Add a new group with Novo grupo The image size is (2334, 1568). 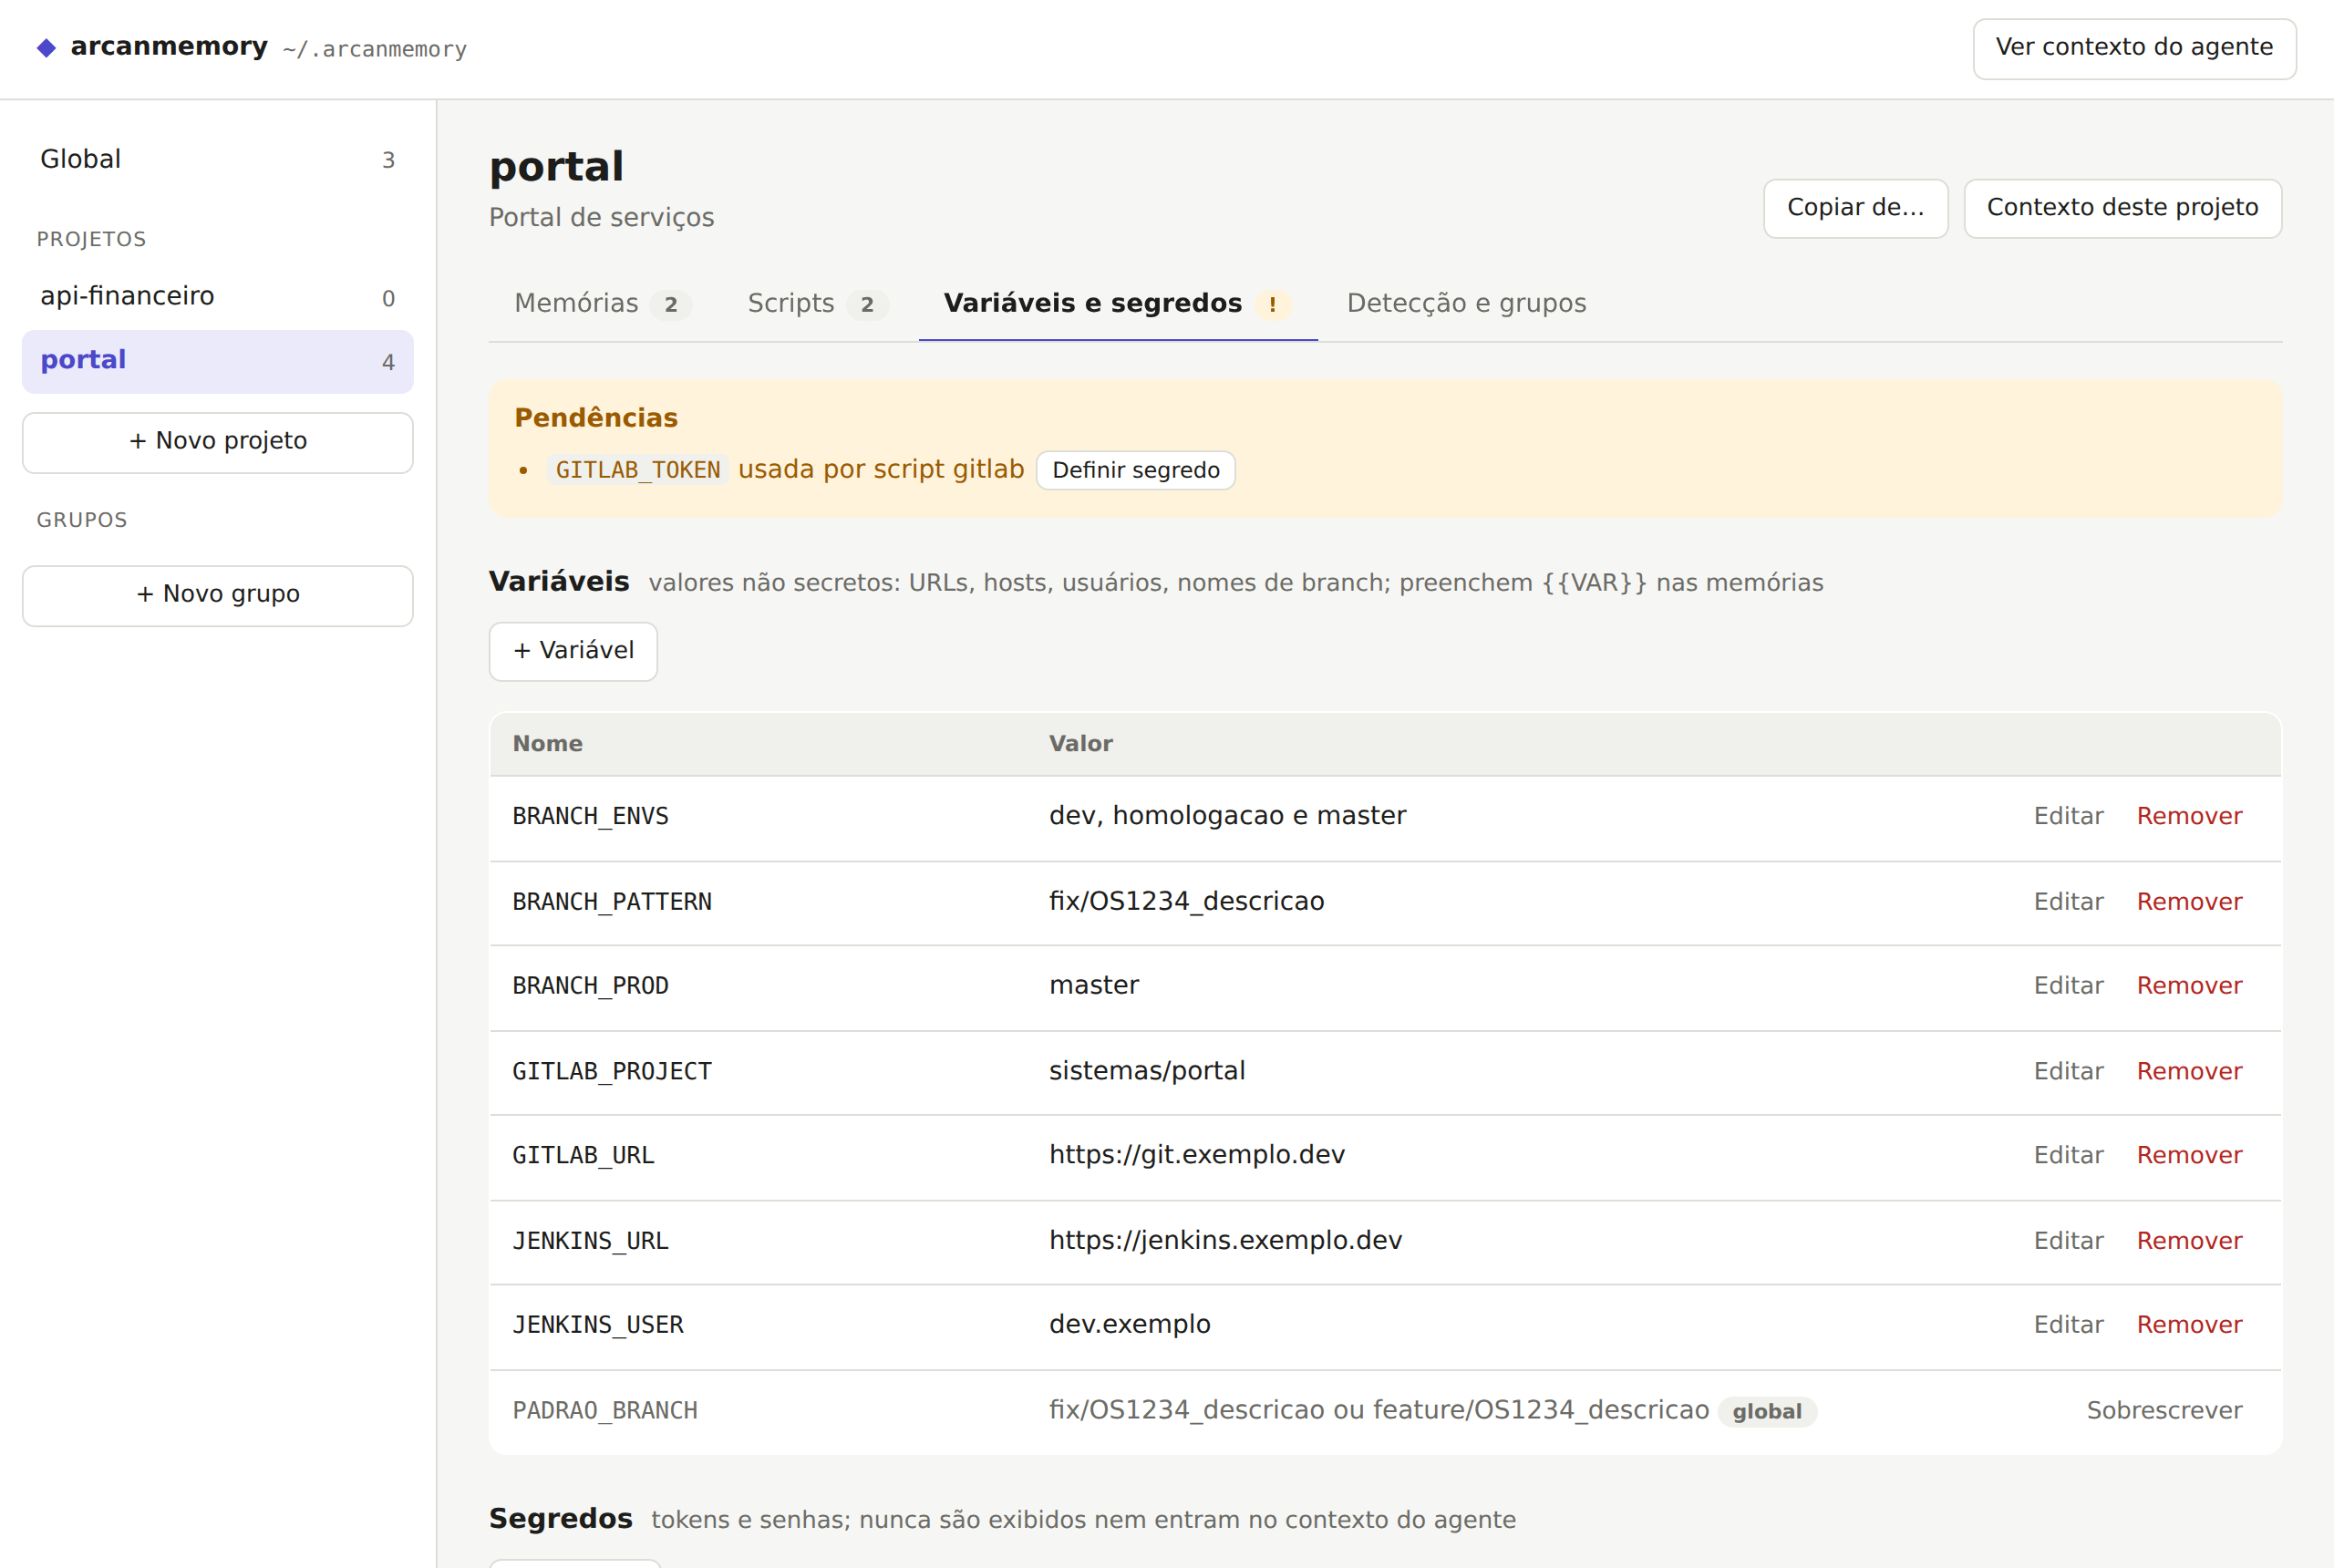217,595
